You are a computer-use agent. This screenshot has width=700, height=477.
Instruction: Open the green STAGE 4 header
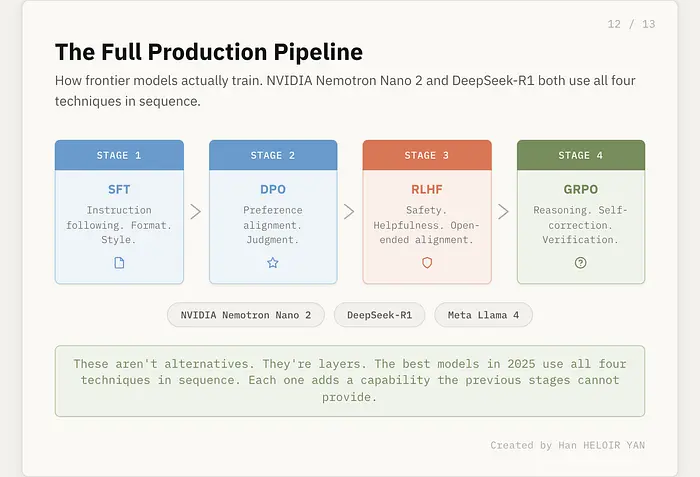pyautogui.click(x=581, y=155)
